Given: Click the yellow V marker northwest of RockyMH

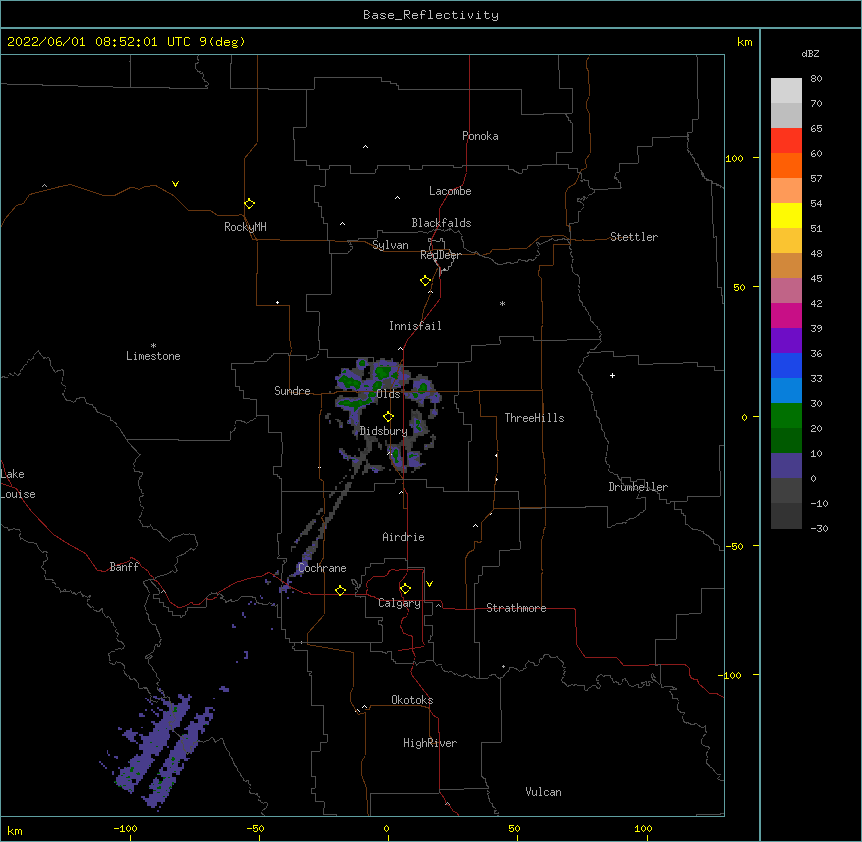Looking at the screenshot, I should point(175,184).
